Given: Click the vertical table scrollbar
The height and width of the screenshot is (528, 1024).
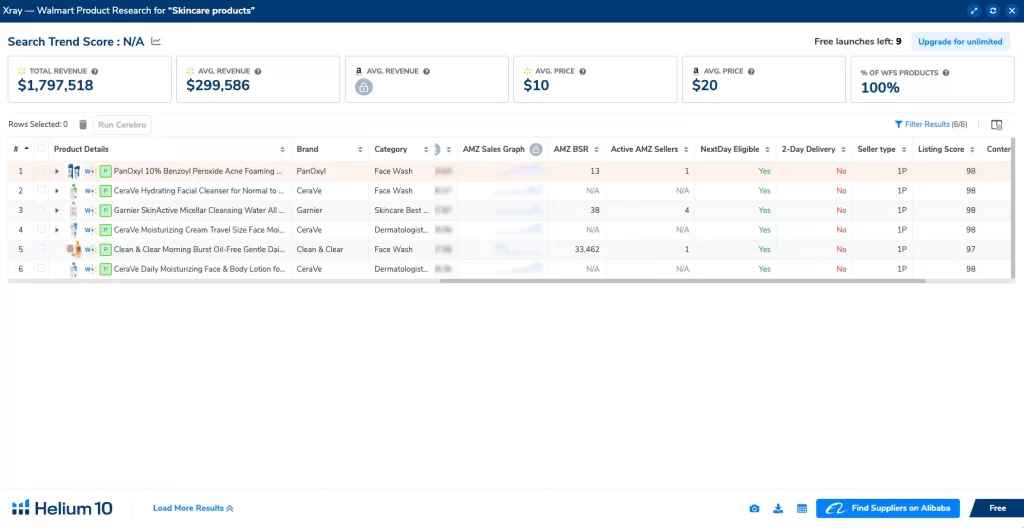Looking at the screenshot, I should pos(1013,209).
